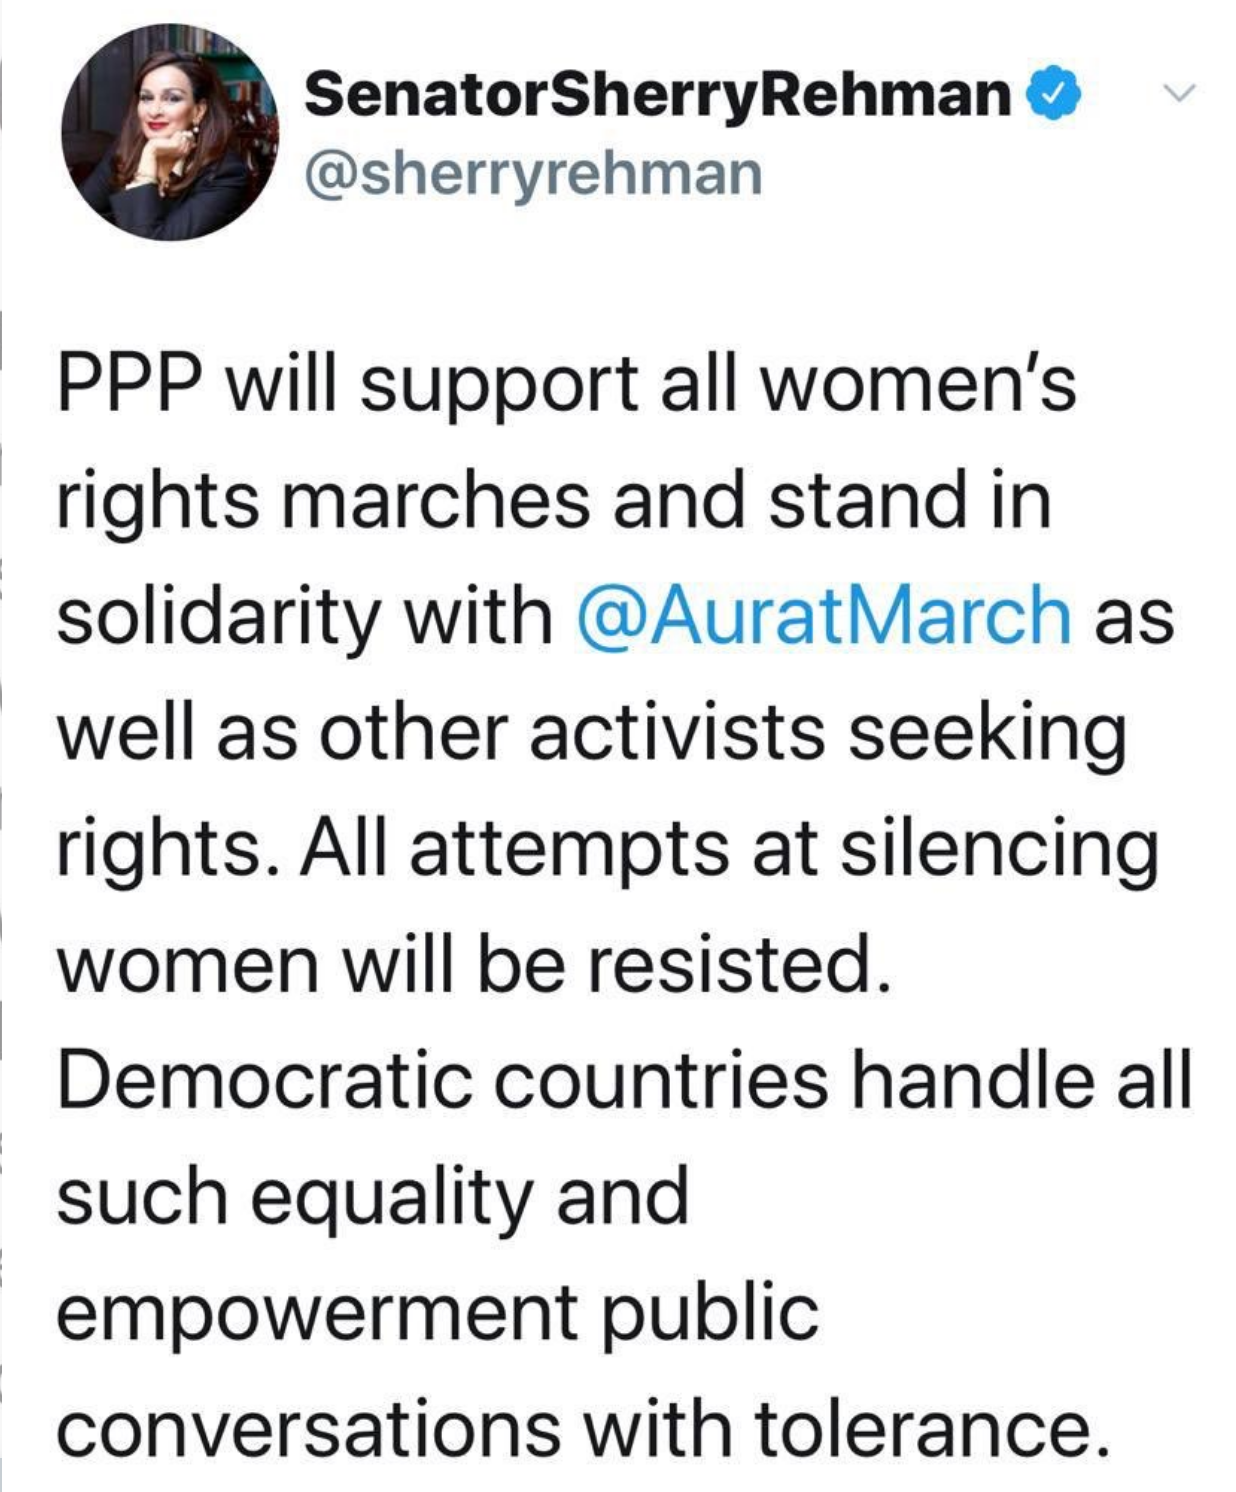
Task: Click the word 'women's' in first line
Action: [x=917, y=384]
